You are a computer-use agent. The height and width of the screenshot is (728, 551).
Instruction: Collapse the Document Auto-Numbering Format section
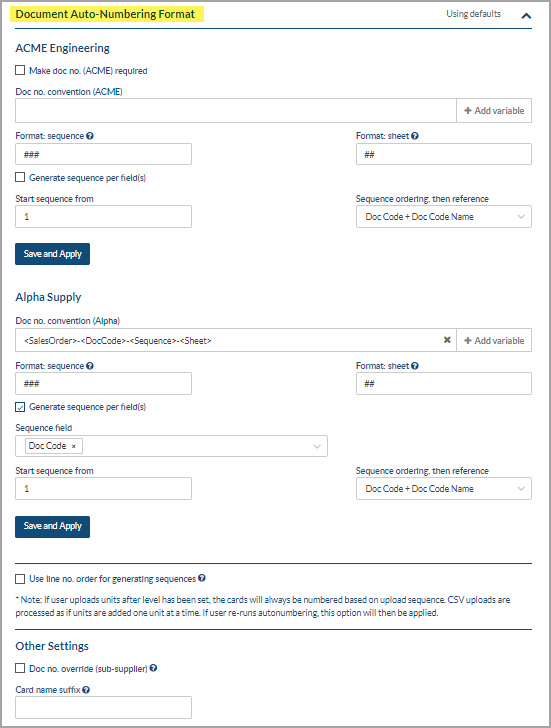[x=526, y=16]
